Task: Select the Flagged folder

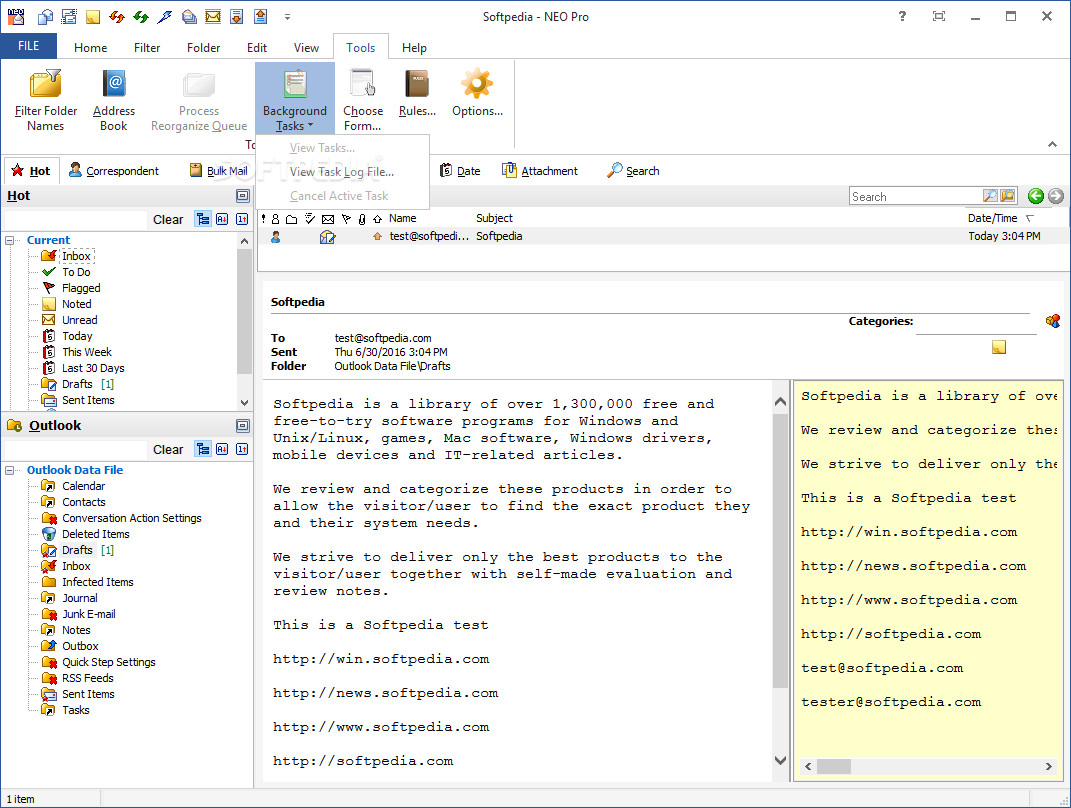Action: 81,288
